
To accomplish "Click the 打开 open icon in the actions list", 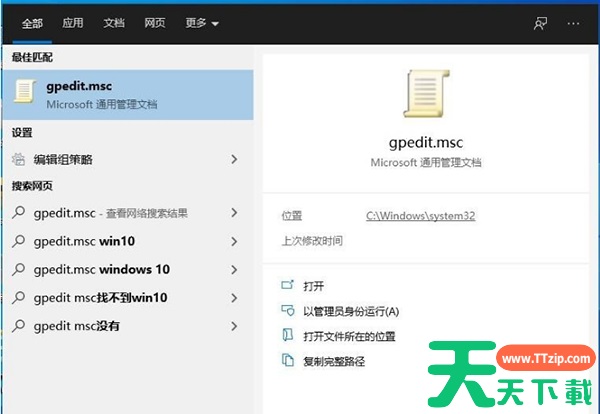I will tap(288, 285).
